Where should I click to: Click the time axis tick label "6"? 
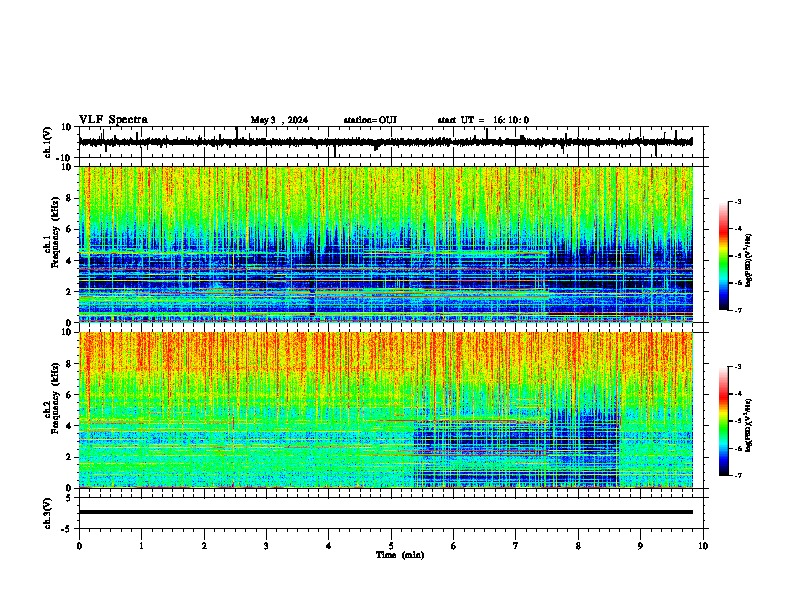[x=454, y=546]
